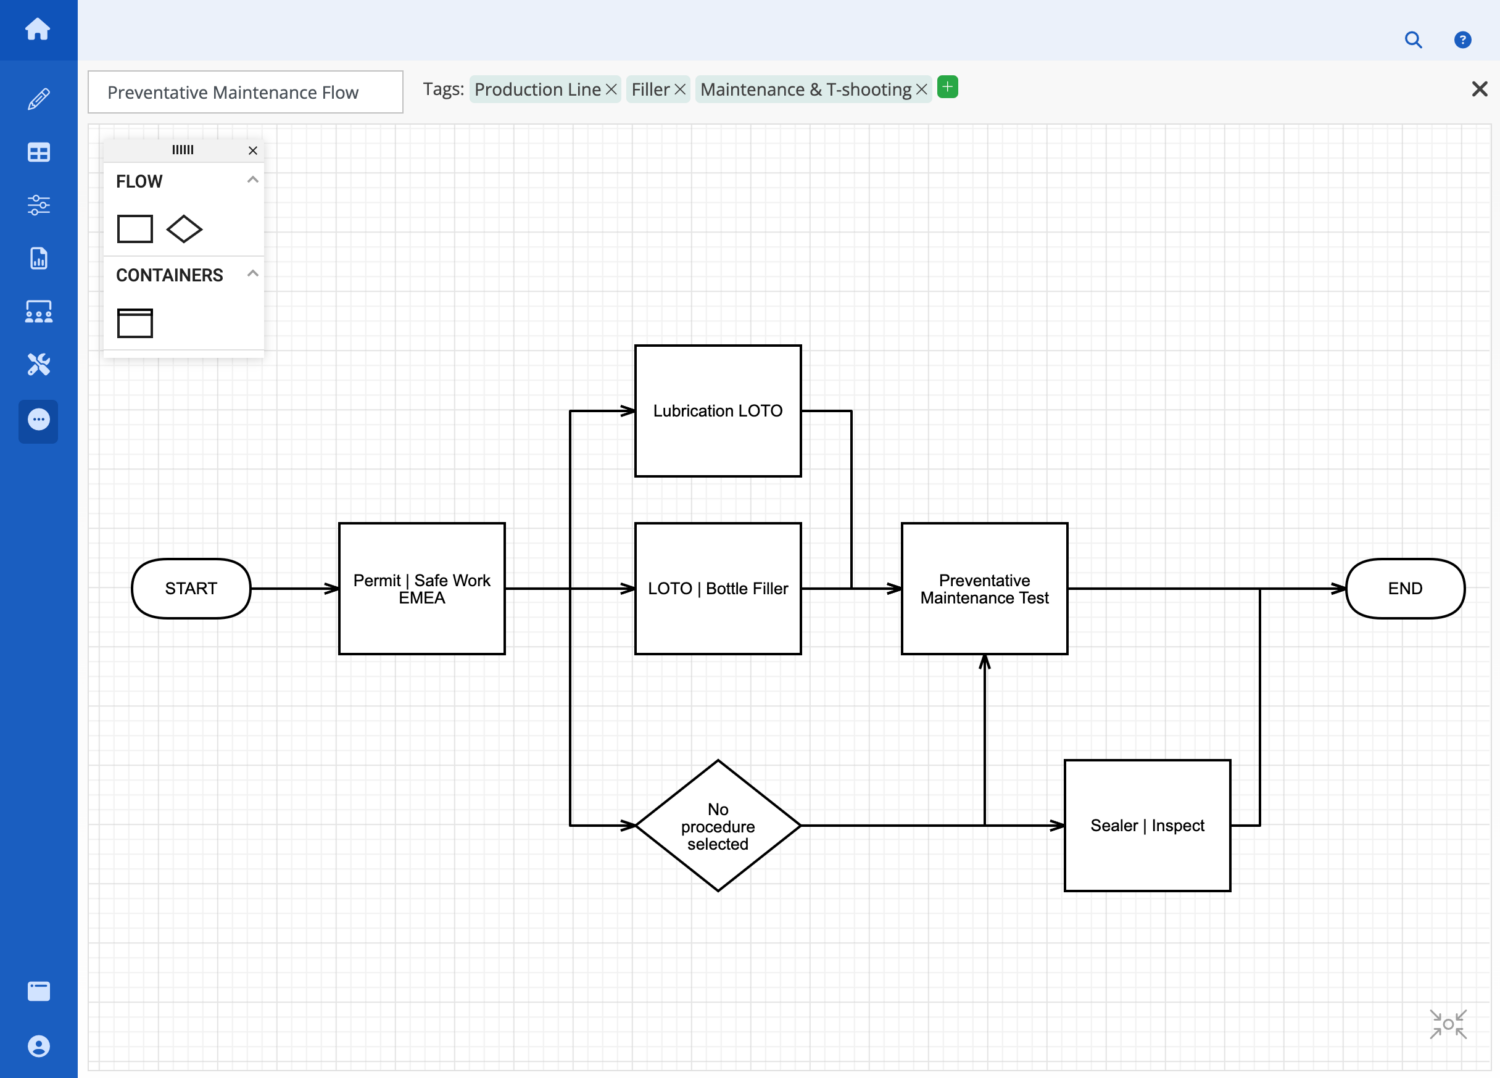Open the help question mark icon
This screenshot has height=1078, width=1500.
click(1462, 40)
